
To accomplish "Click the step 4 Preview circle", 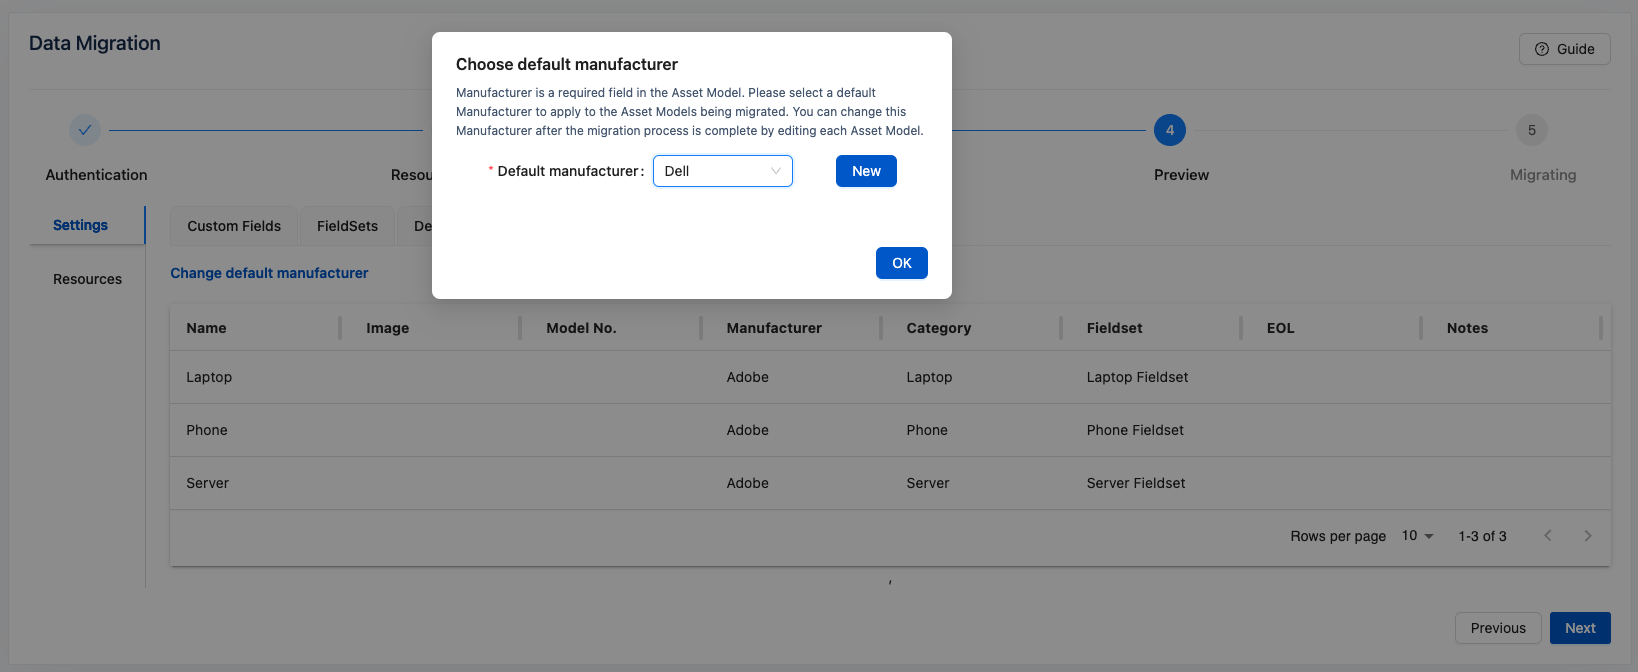I will (1169, 130).
